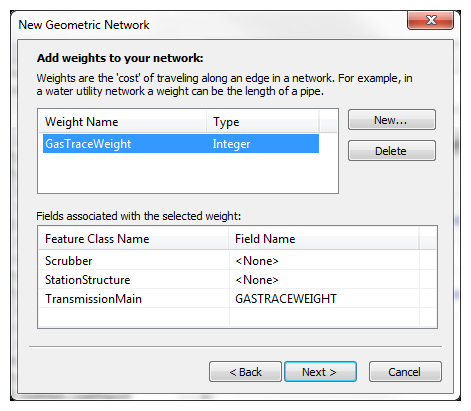Screen dimensions: 471x411
Task: Open the GASTRACEWEIGHT field name dropdown
Action: click(324, 299)
